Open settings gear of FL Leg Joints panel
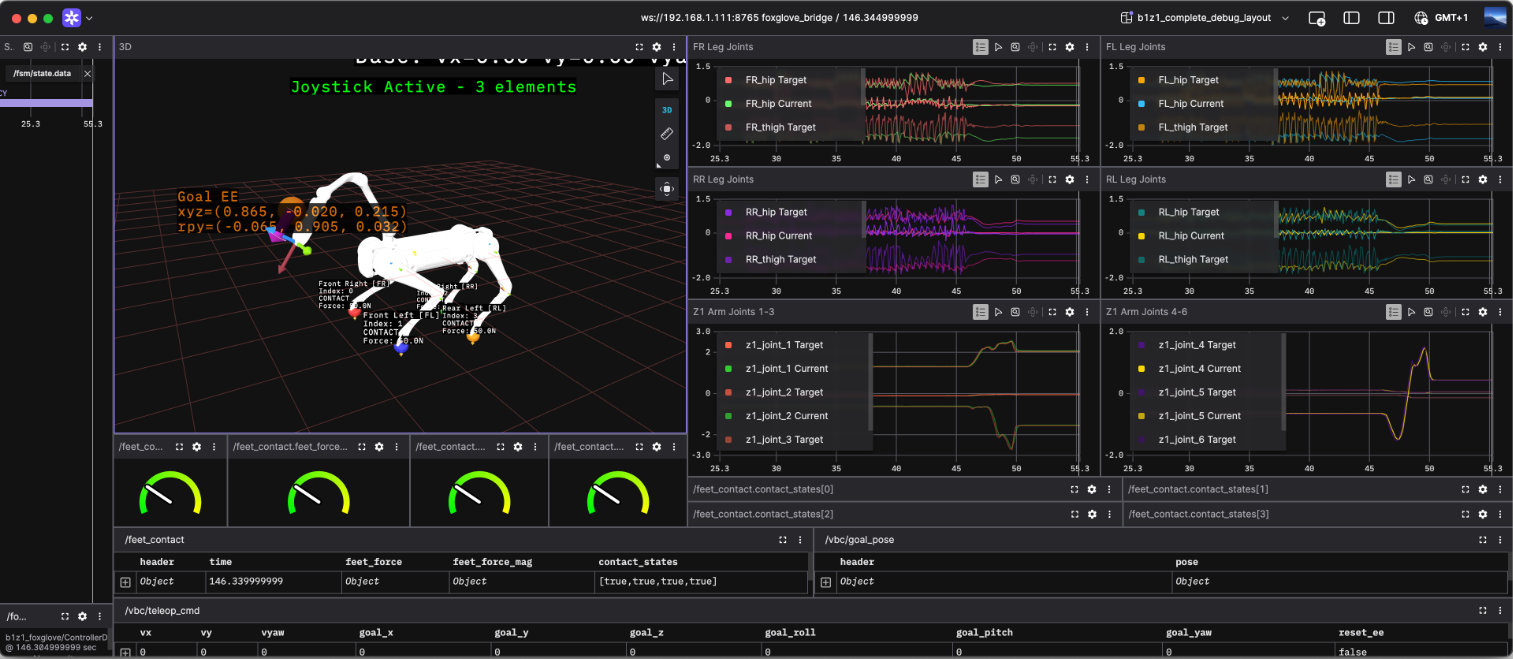This screenshot has height=659, width=1513. [x=1482, y=47]
